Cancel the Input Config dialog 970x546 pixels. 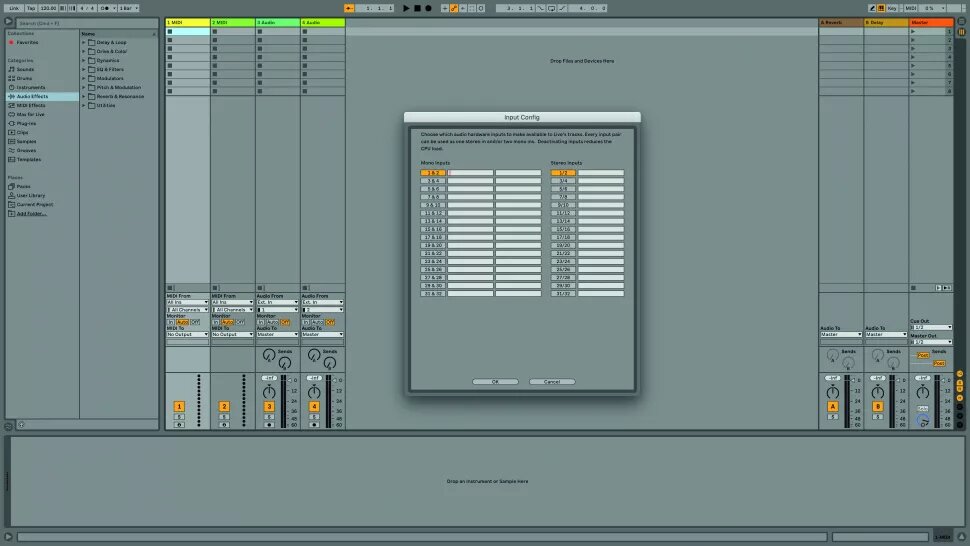[x=551, y=381]
